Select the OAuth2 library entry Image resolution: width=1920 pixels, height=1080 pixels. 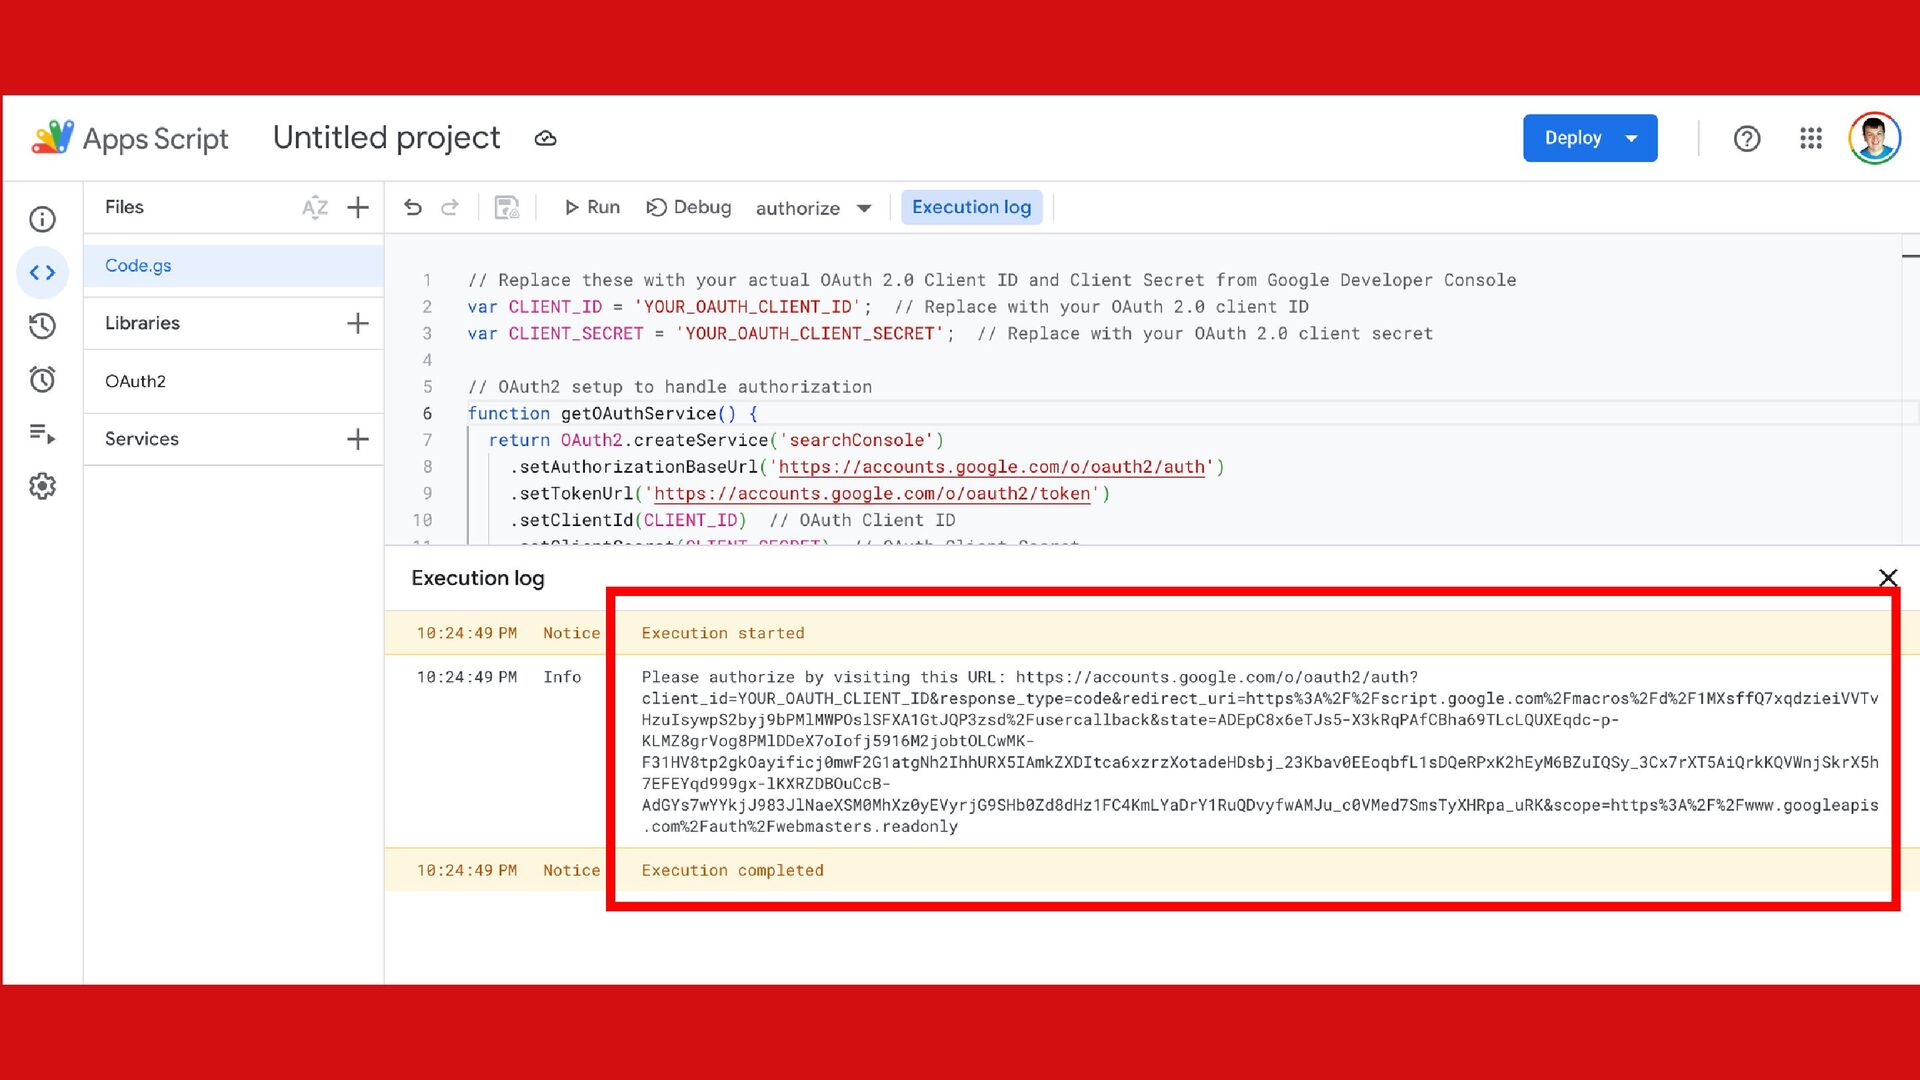[136, 381]
